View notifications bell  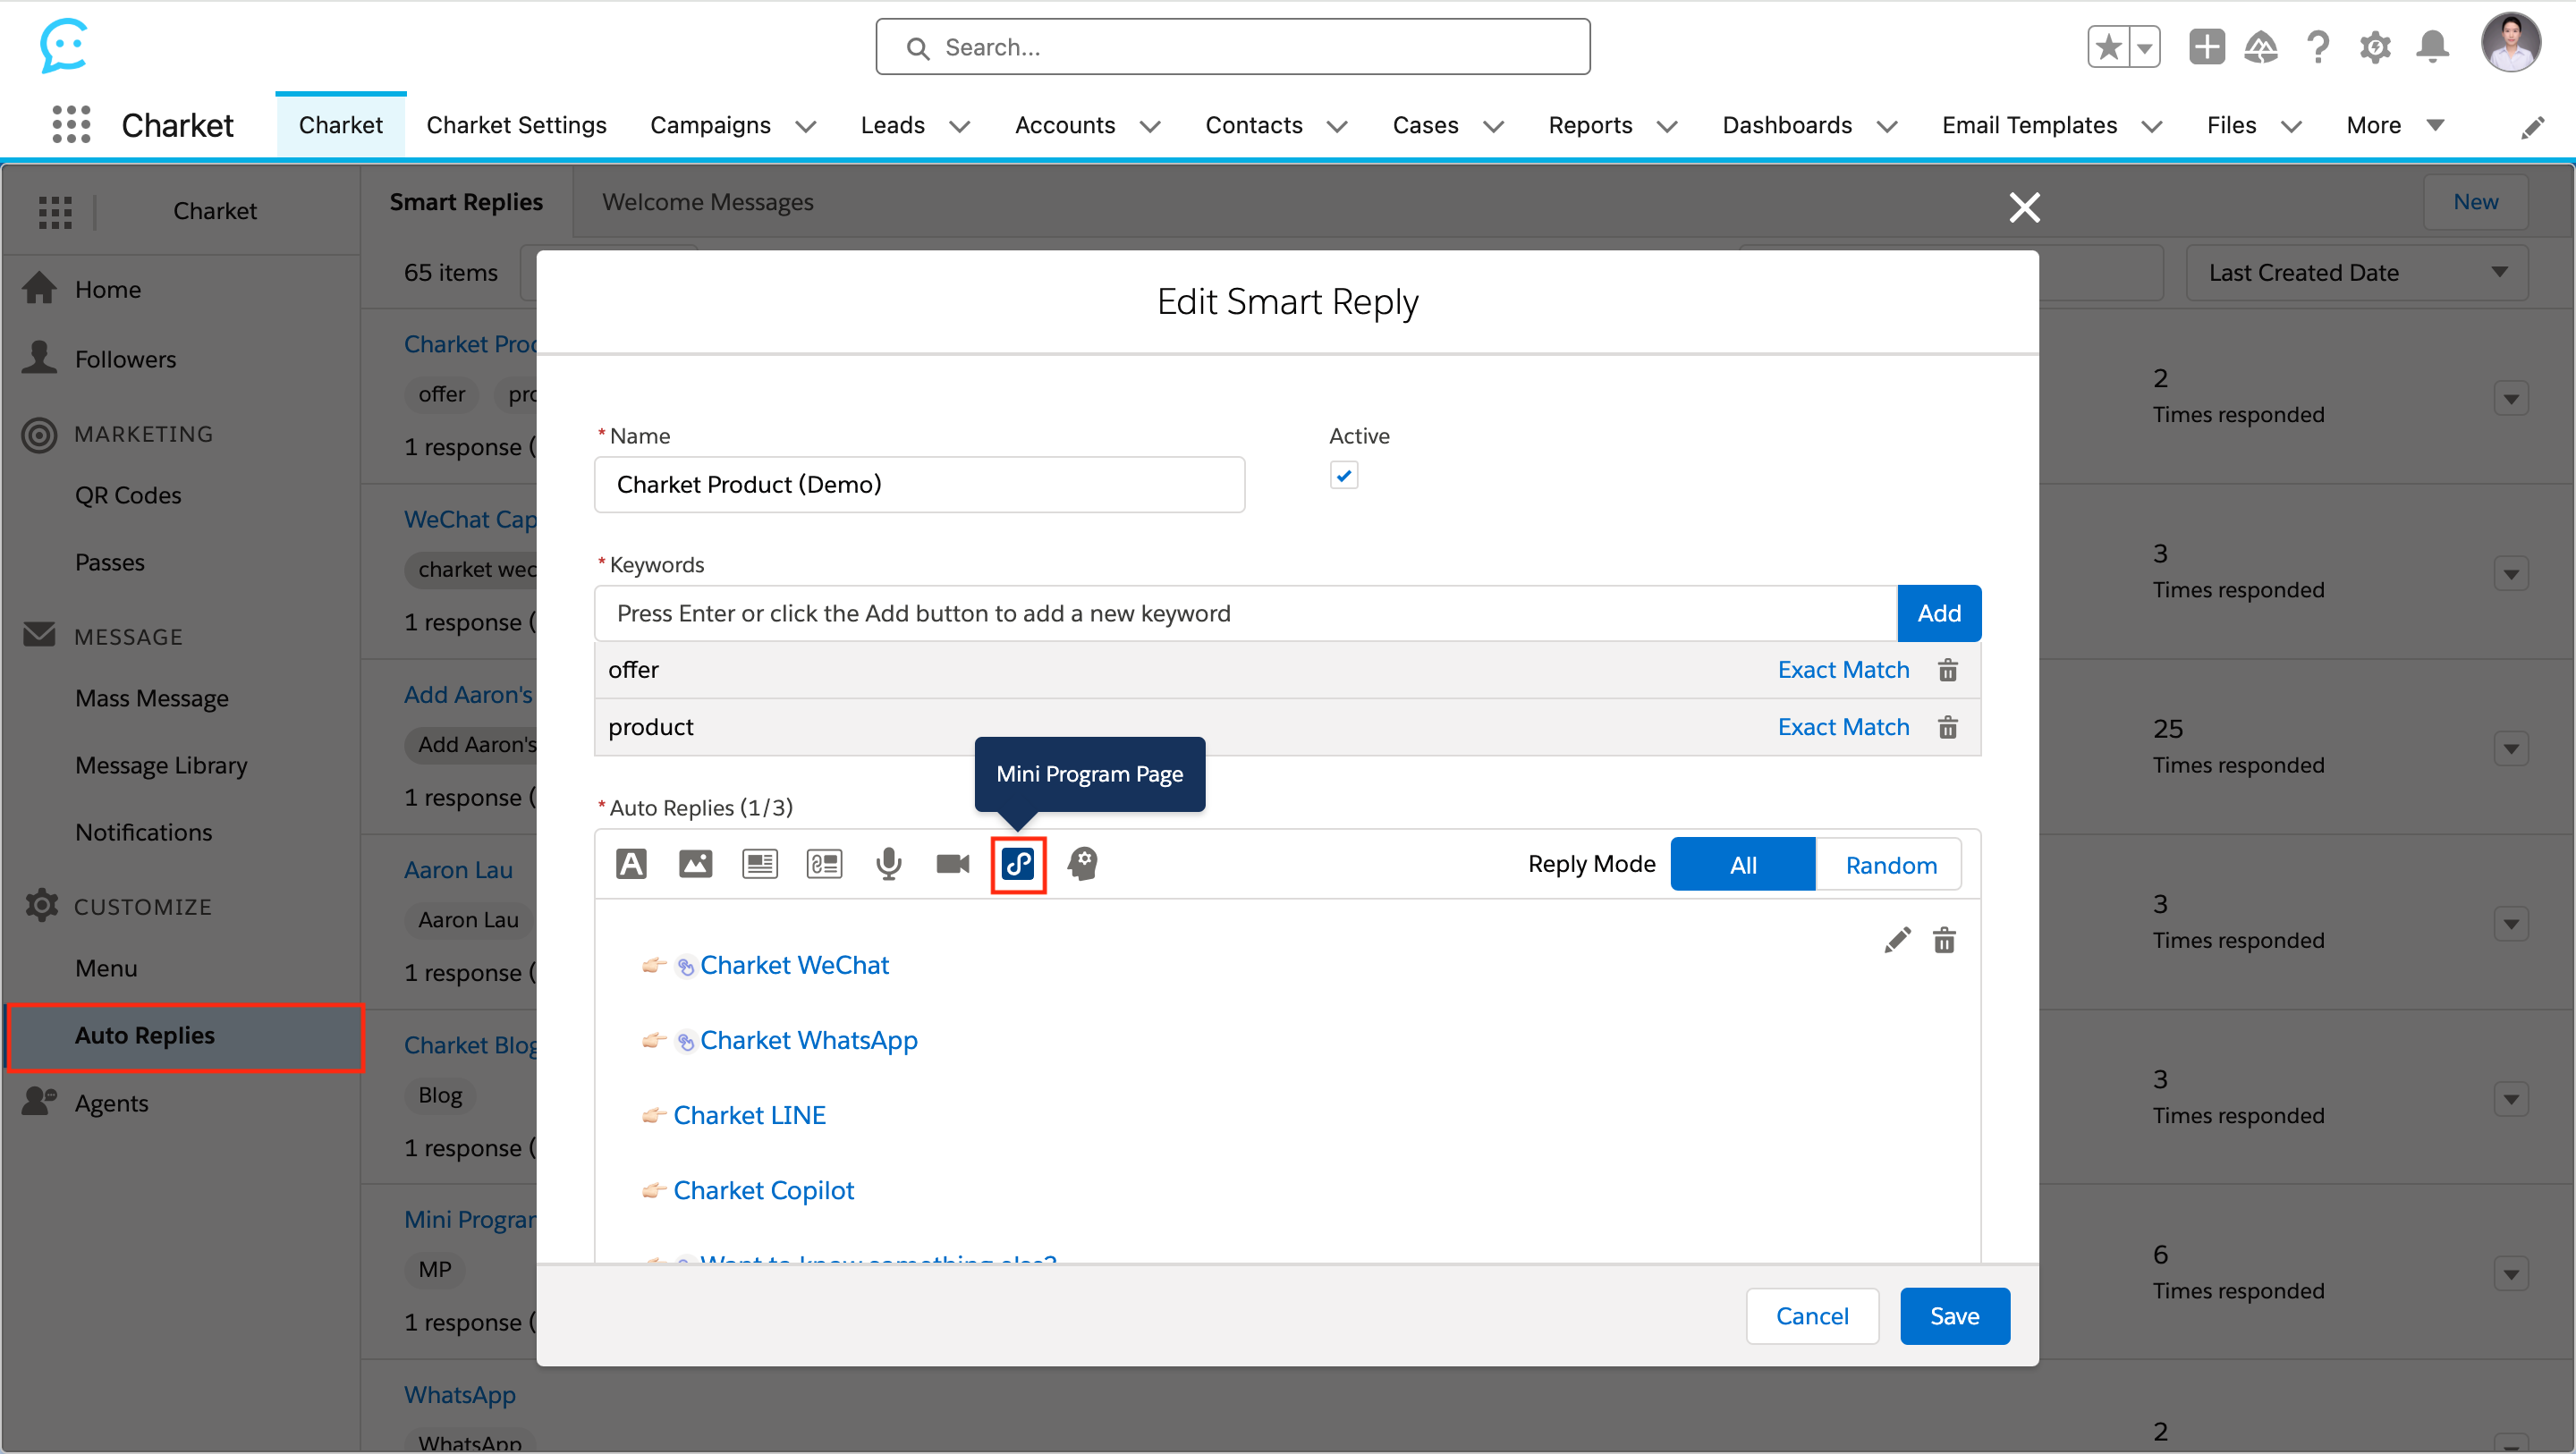(x=2432, y=47)
